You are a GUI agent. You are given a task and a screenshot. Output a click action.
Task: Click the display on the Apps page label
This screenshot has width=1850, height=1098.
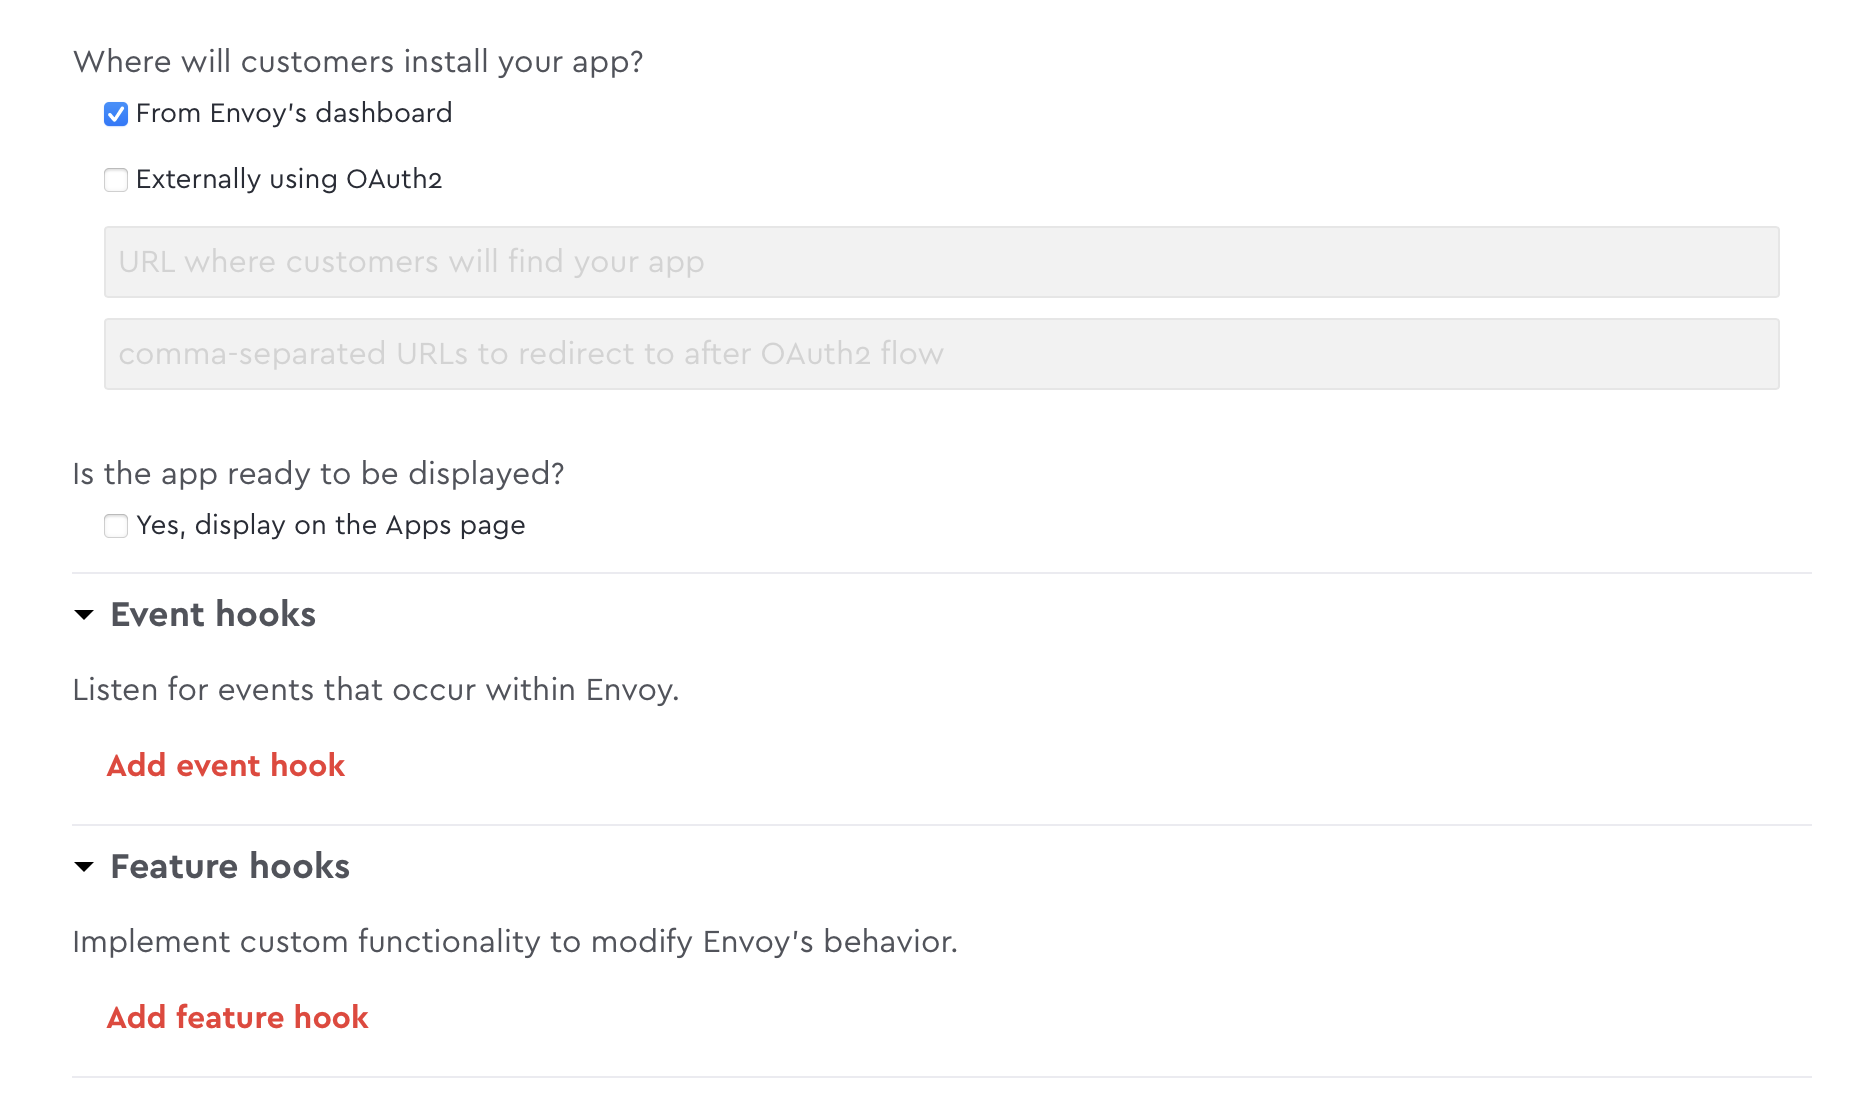tap(330, 525)
